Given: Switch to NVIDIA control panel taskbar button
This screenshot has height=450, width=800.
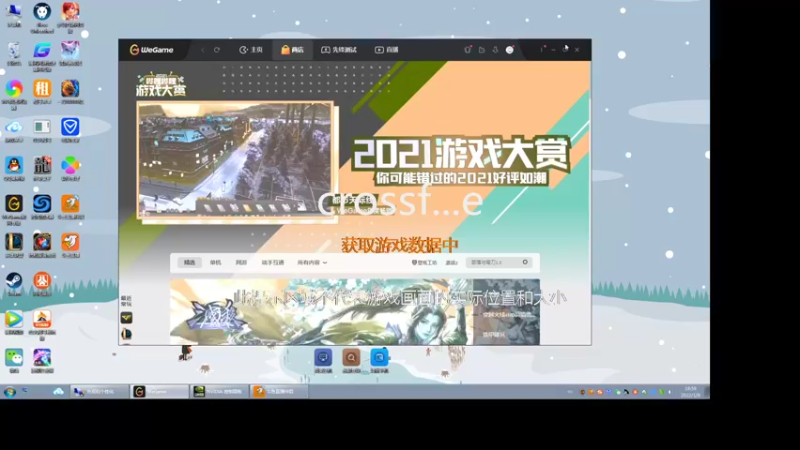Looking at the screenshot, I should pos(219,391).
